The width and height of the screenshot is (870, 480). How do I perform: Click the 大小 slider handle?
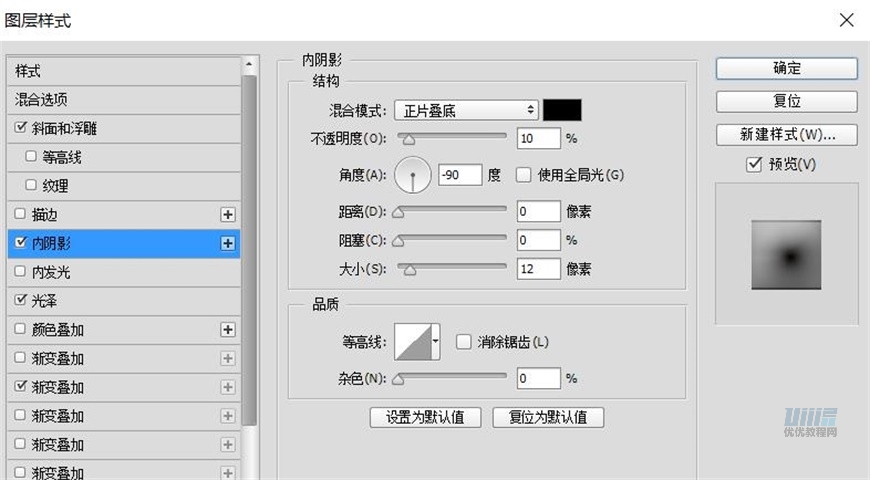(409, 270)
